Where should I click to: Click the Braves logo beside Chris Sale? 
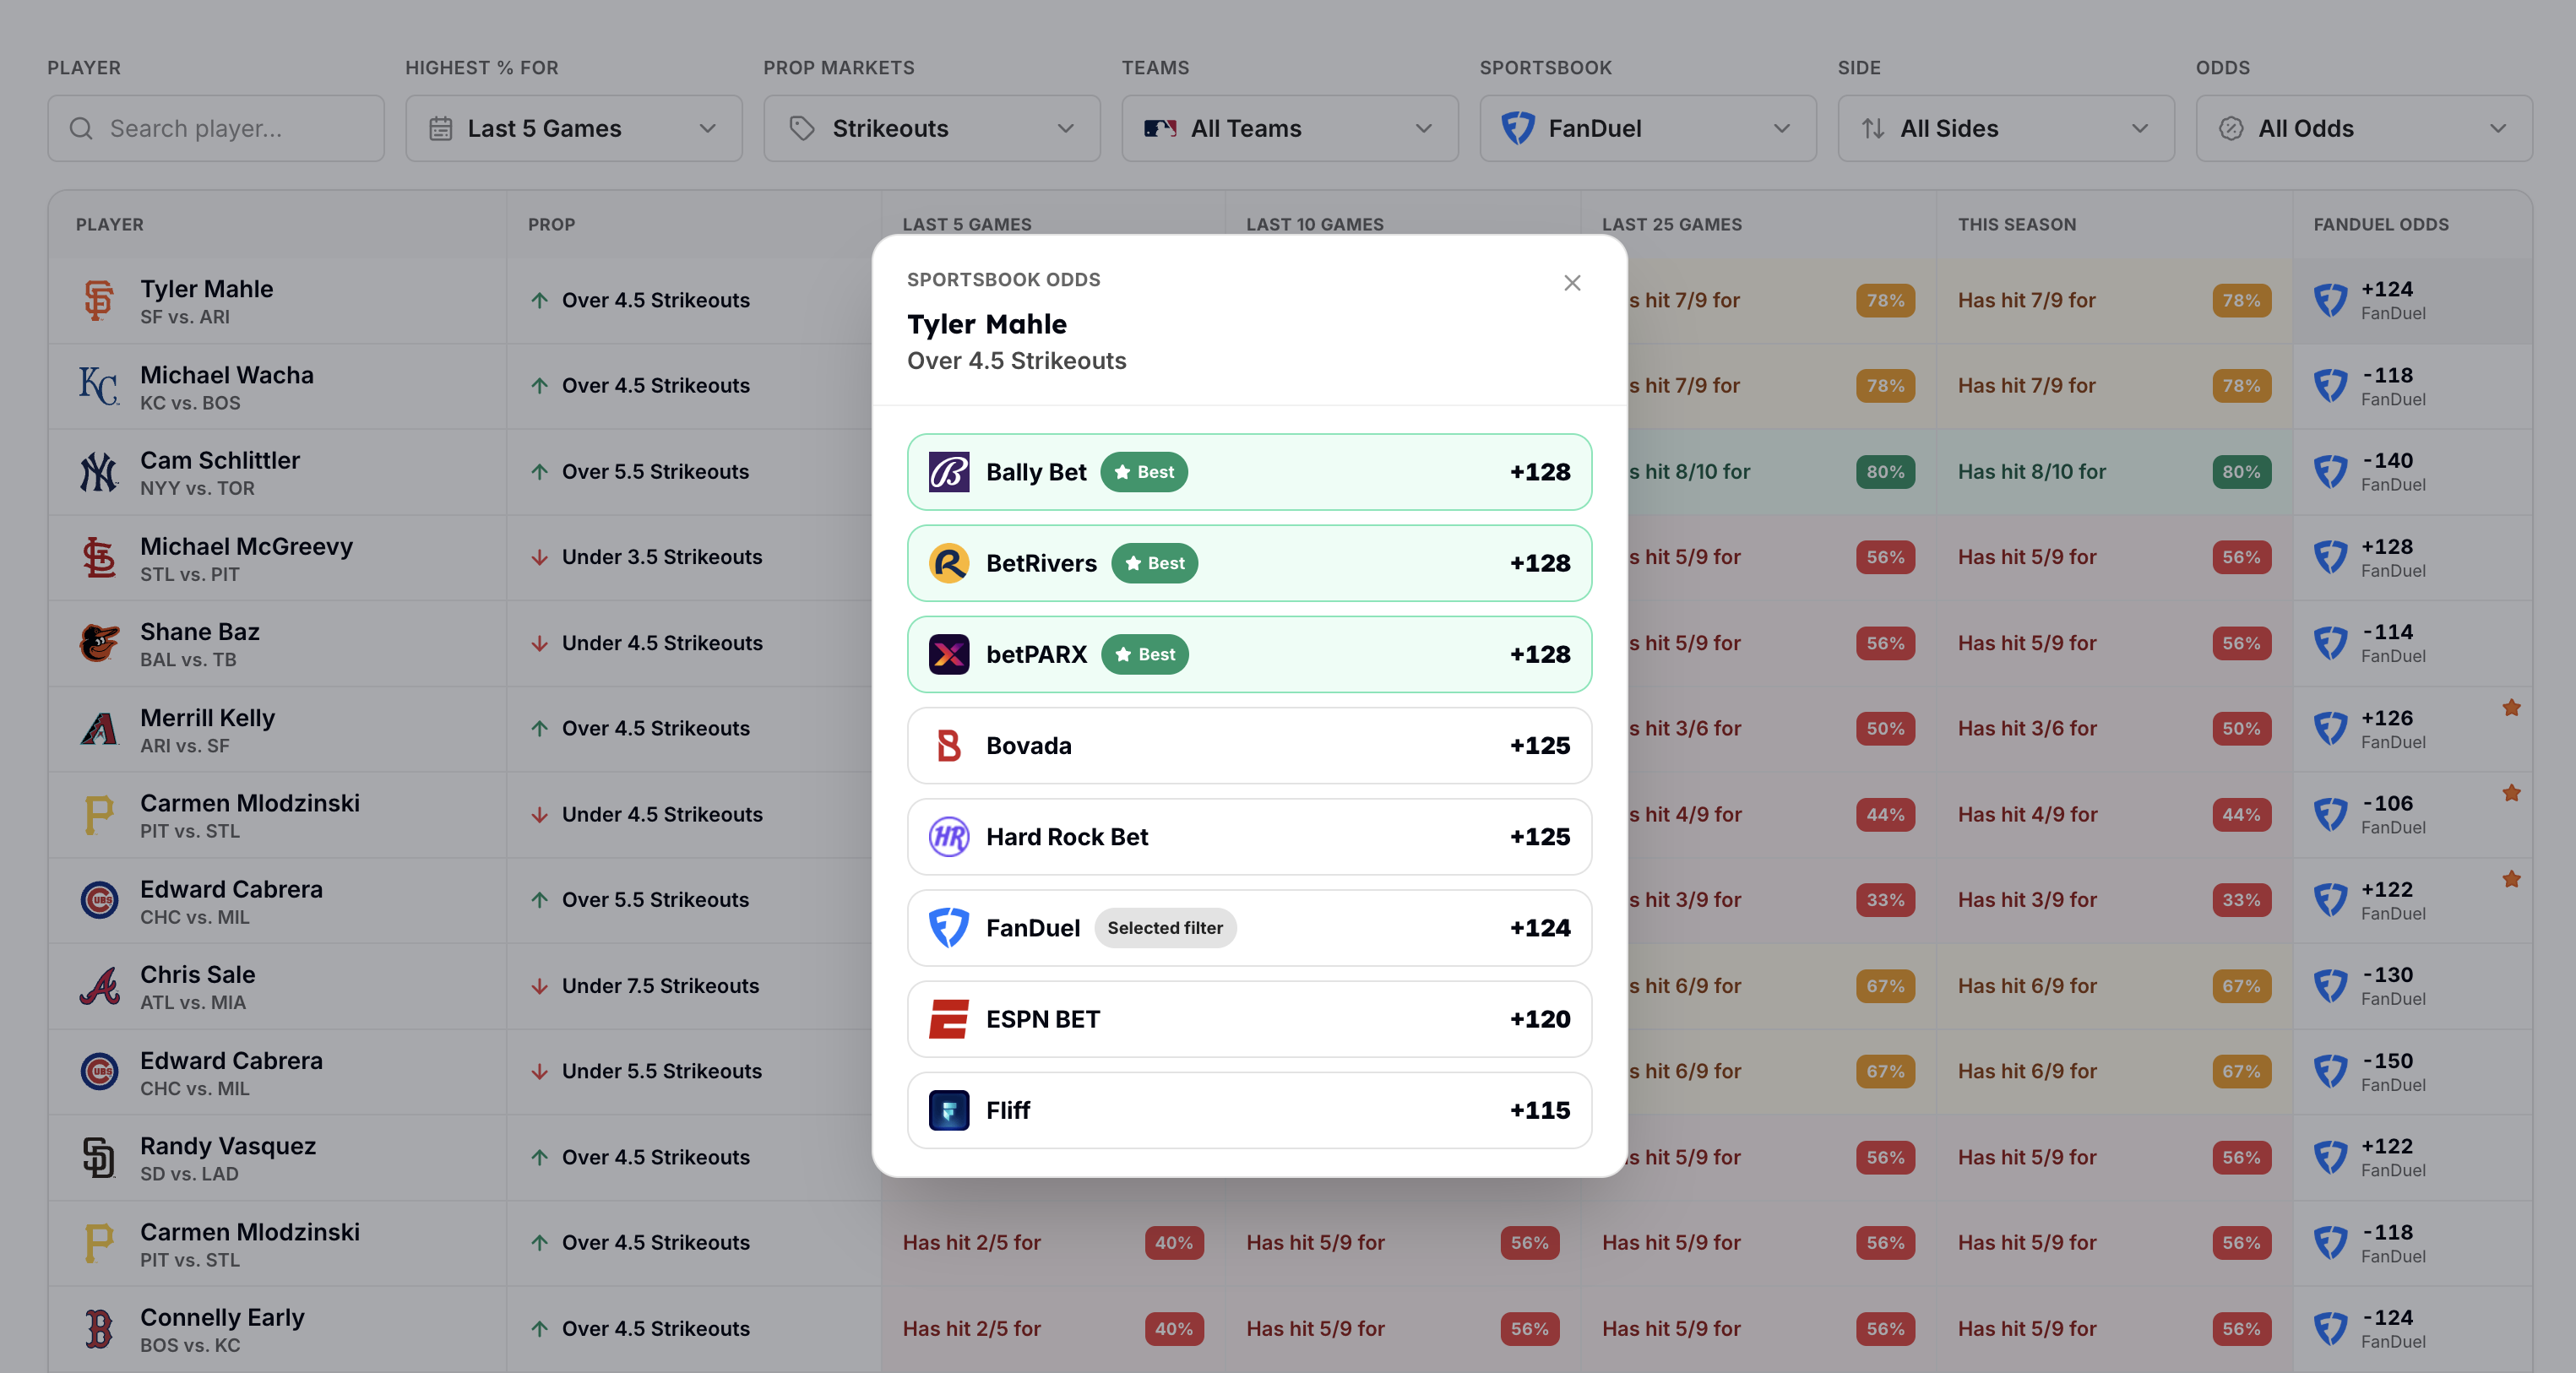98,986
